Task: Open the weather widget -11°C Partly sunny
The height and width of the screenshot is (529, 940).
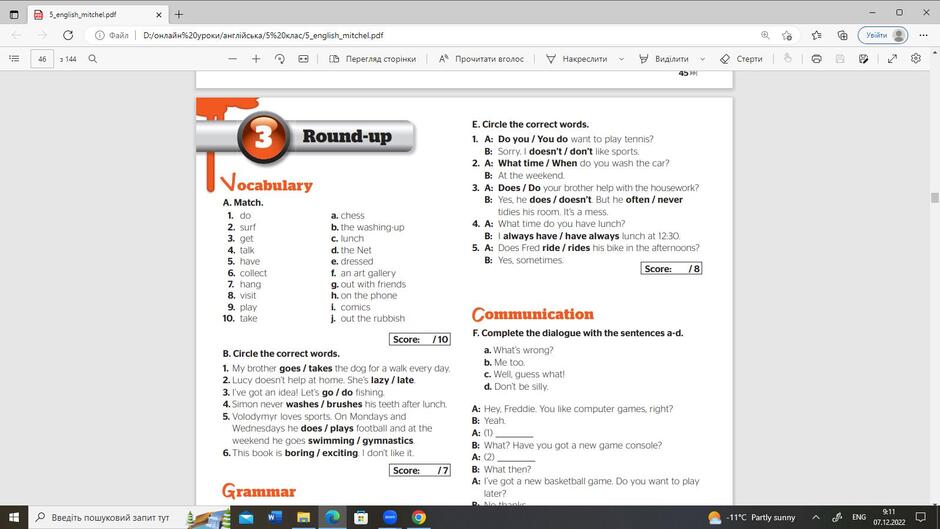Action: pyautogui.click(x=752, y=517)
